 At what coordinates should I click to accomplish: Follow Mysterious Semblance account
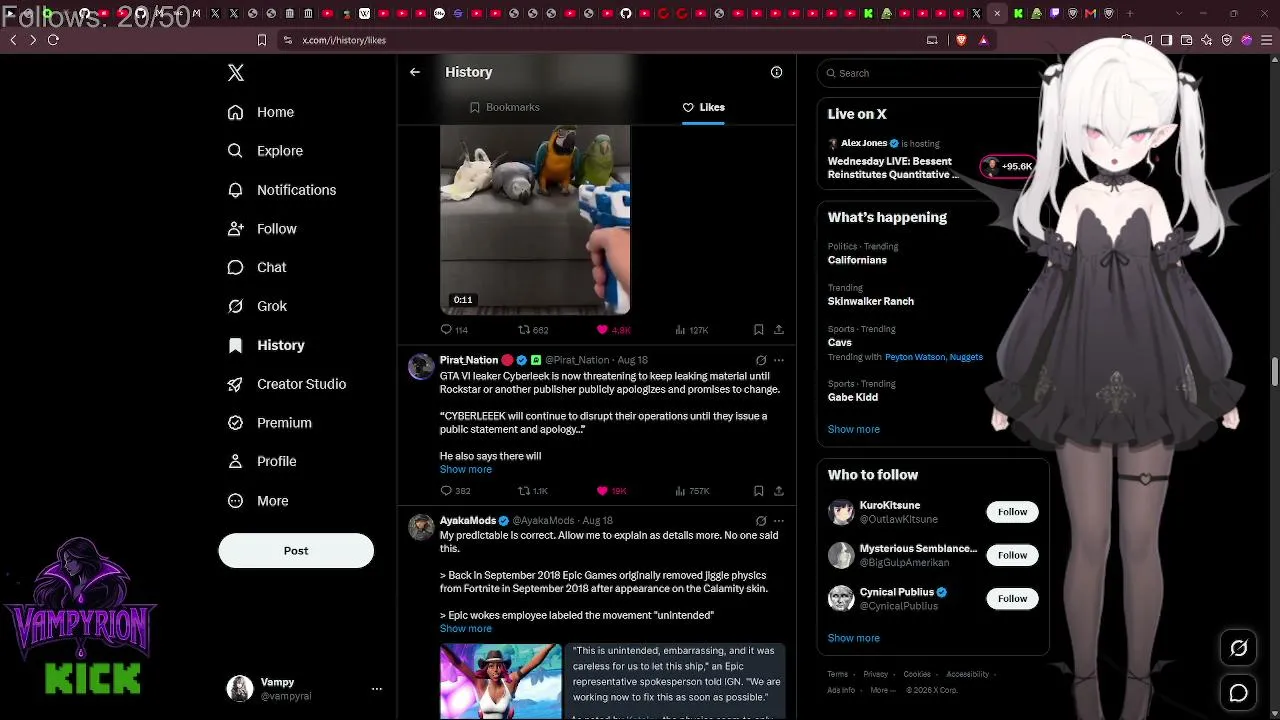[1012, 555]
